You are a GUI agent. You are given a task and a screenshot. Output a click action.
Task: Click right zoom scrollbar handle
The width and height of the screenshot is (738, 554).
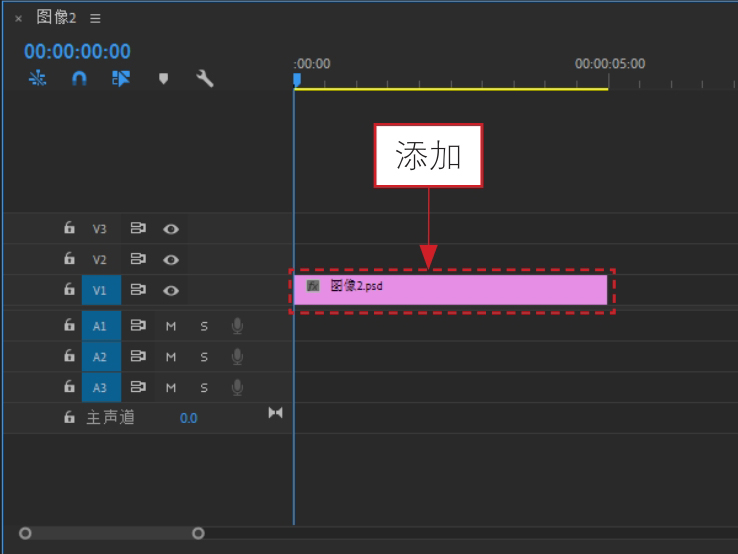click(x=198, y=533)
